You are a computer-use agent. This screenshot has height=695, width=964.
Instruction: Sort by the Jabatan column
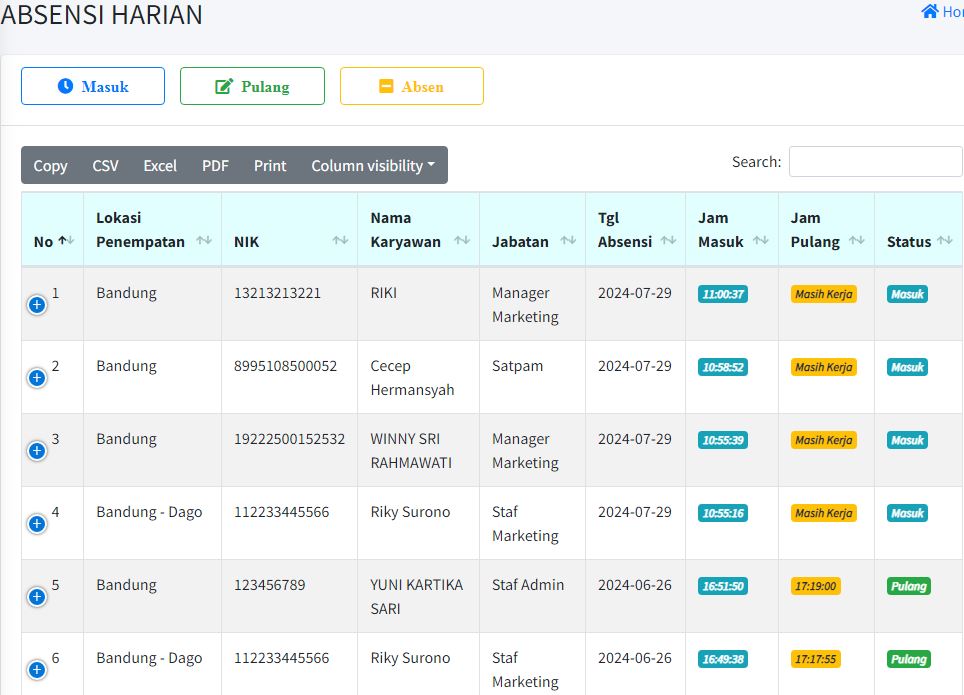(x=532, y=229)
